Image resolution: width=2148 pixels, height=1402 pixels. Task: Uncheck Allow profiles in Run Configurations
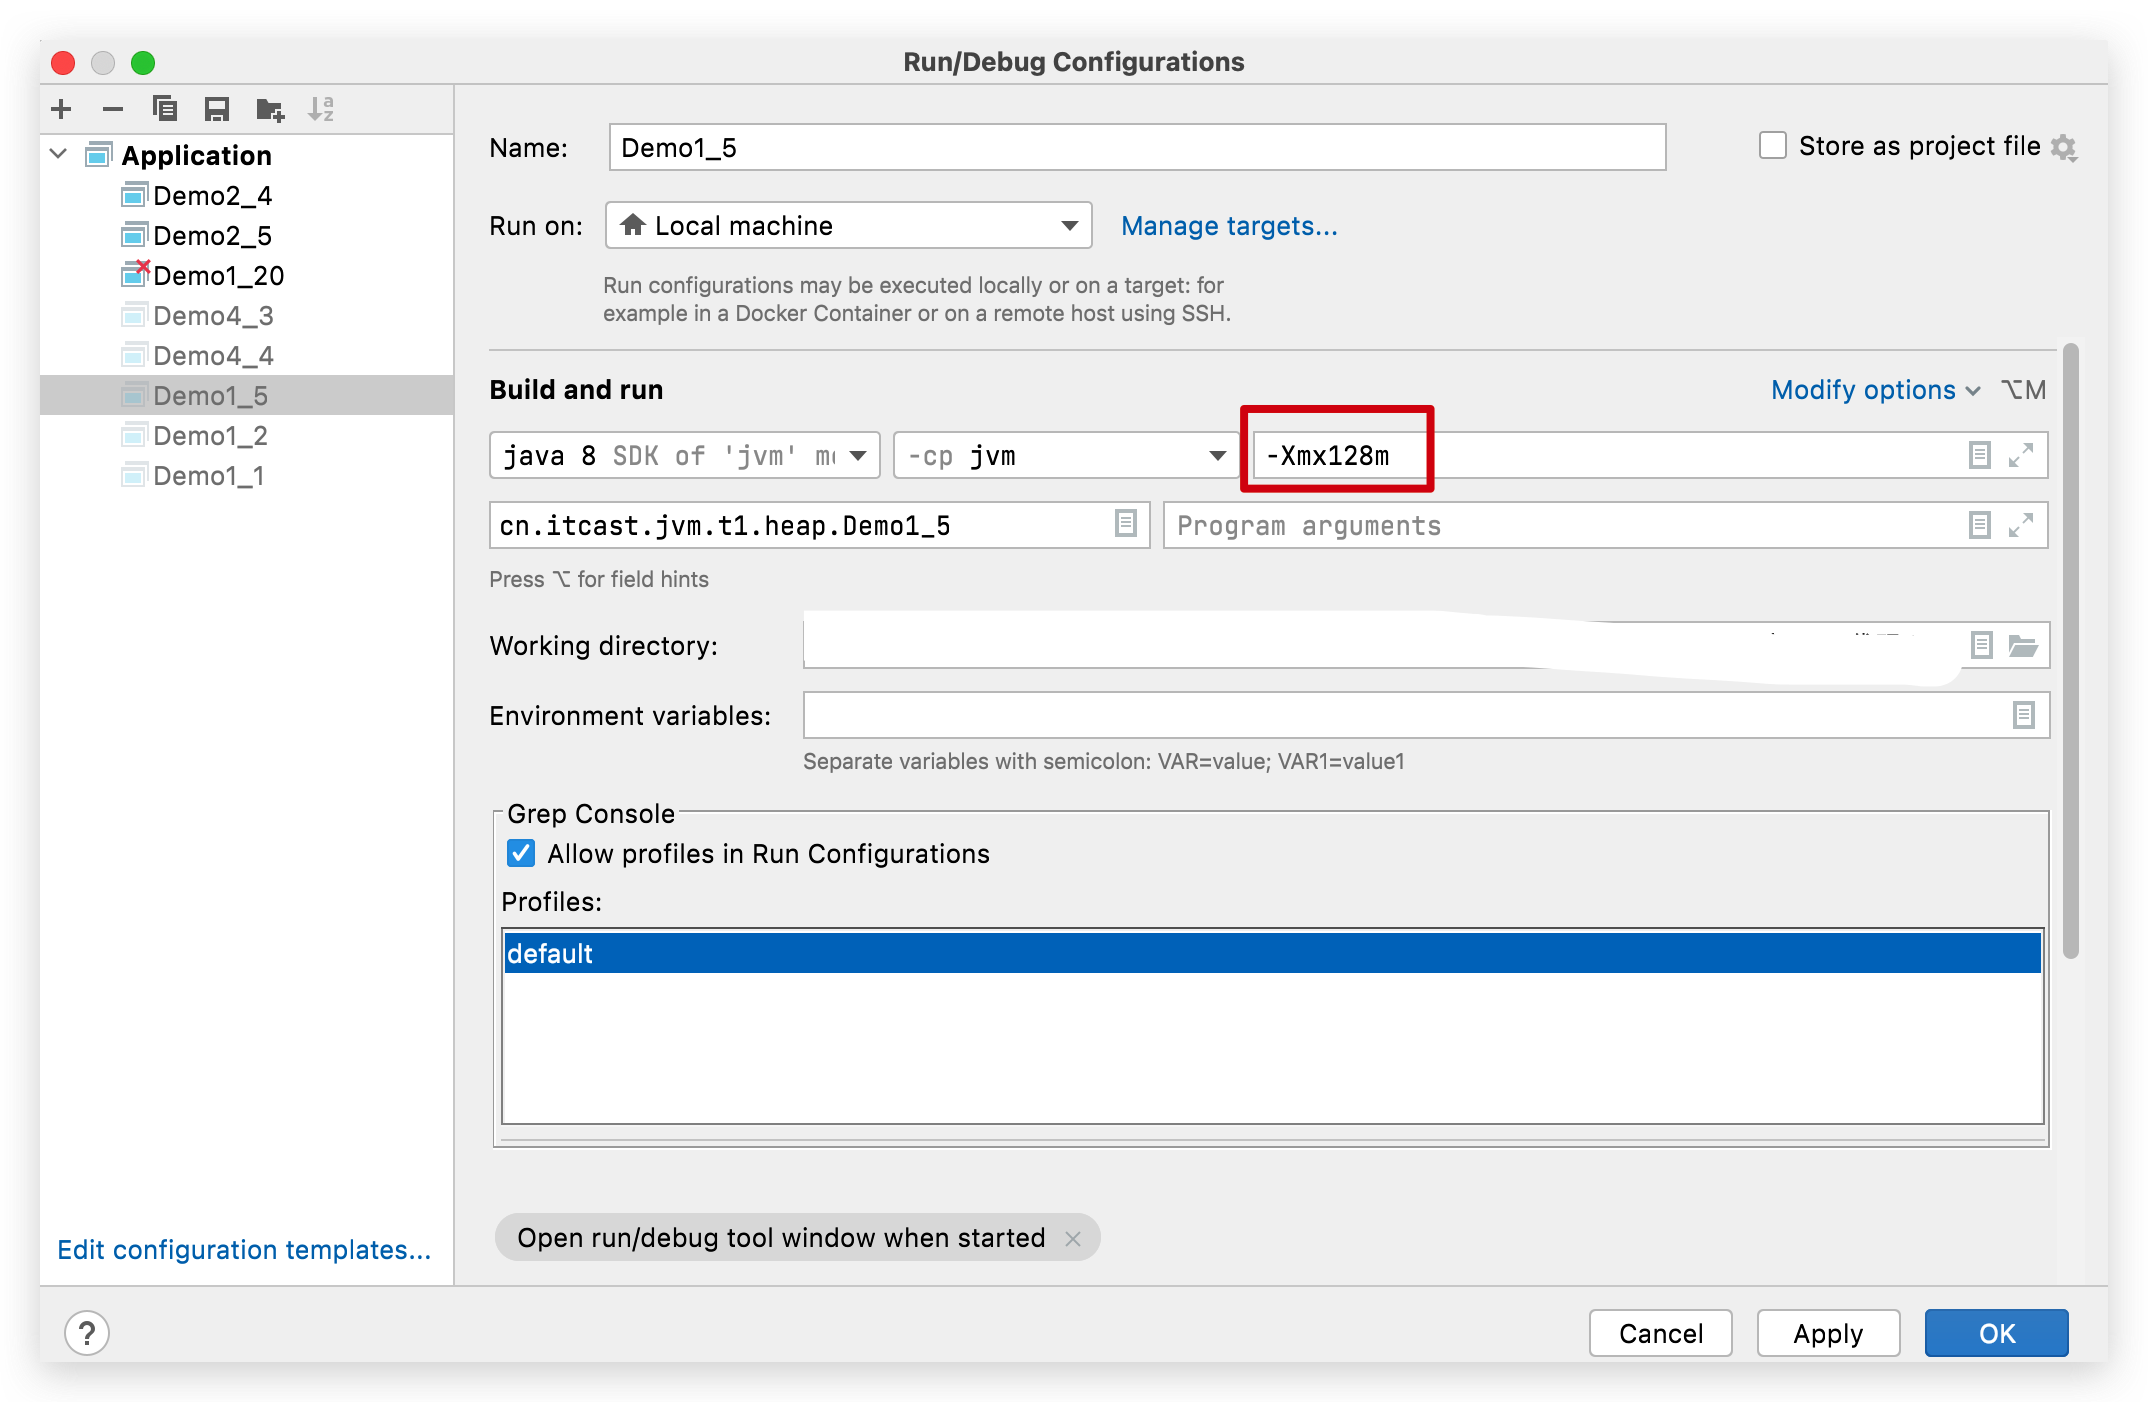521,853
